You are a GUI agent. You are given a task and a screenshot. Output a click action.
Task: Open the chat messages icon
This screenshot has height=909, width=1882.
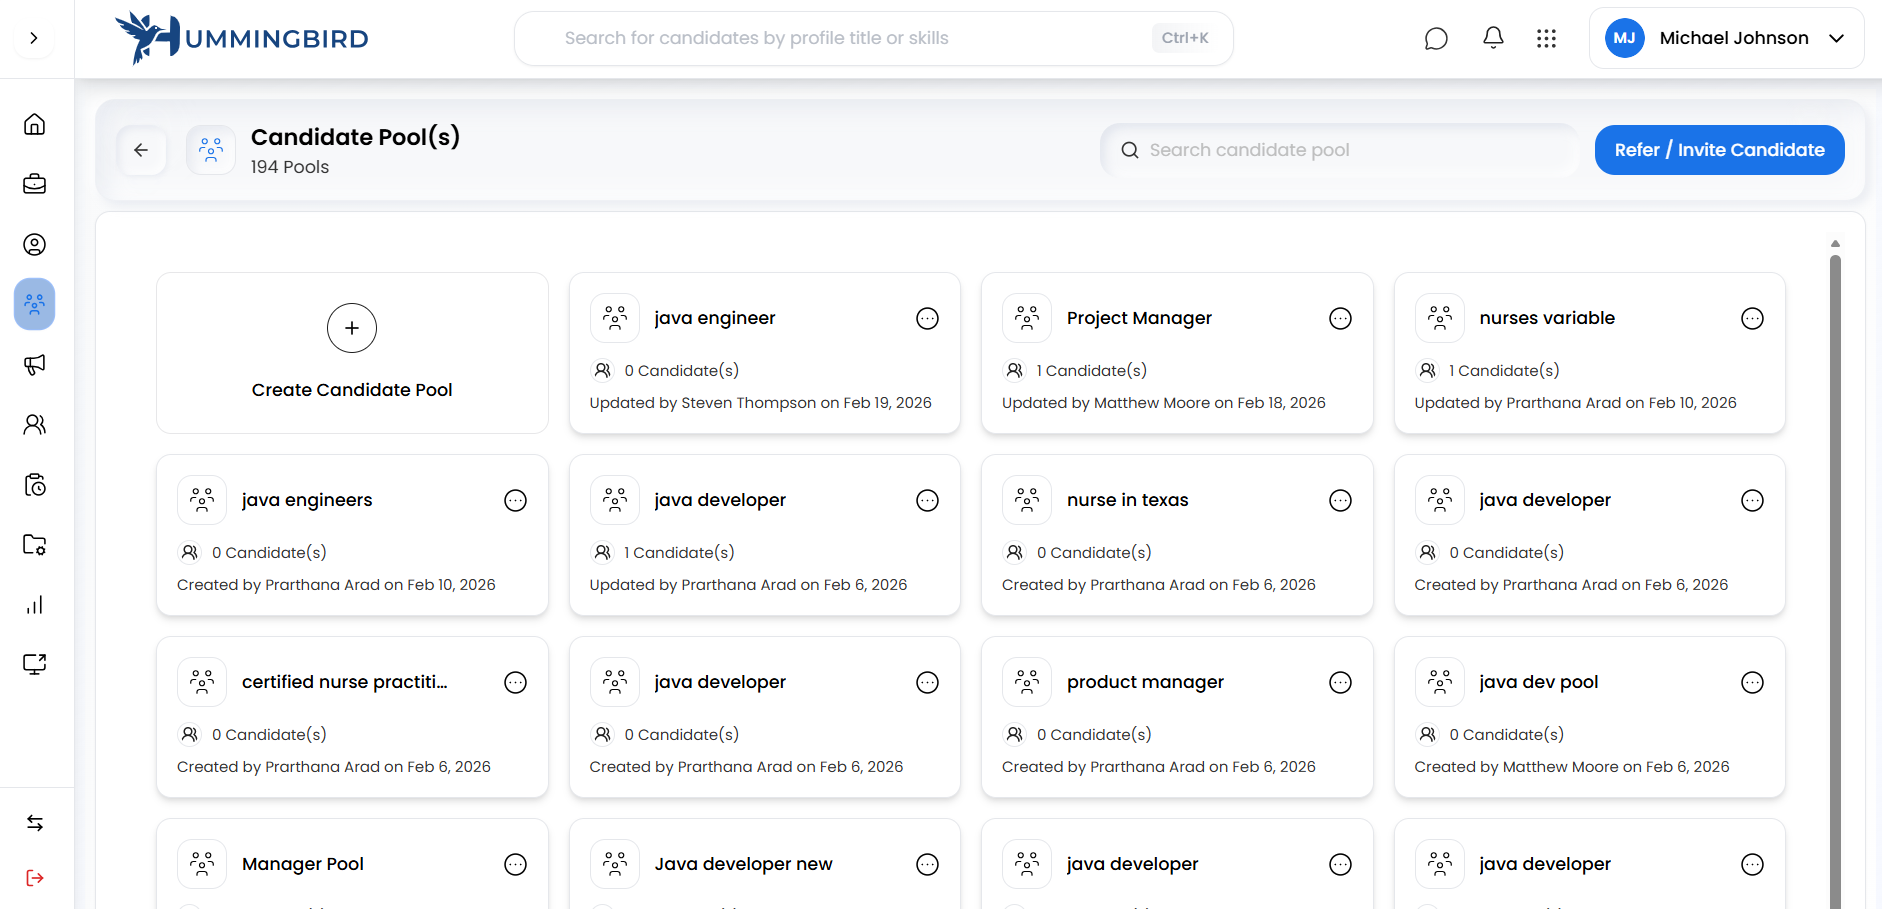pyautogui.click(x=1436, y=38)
